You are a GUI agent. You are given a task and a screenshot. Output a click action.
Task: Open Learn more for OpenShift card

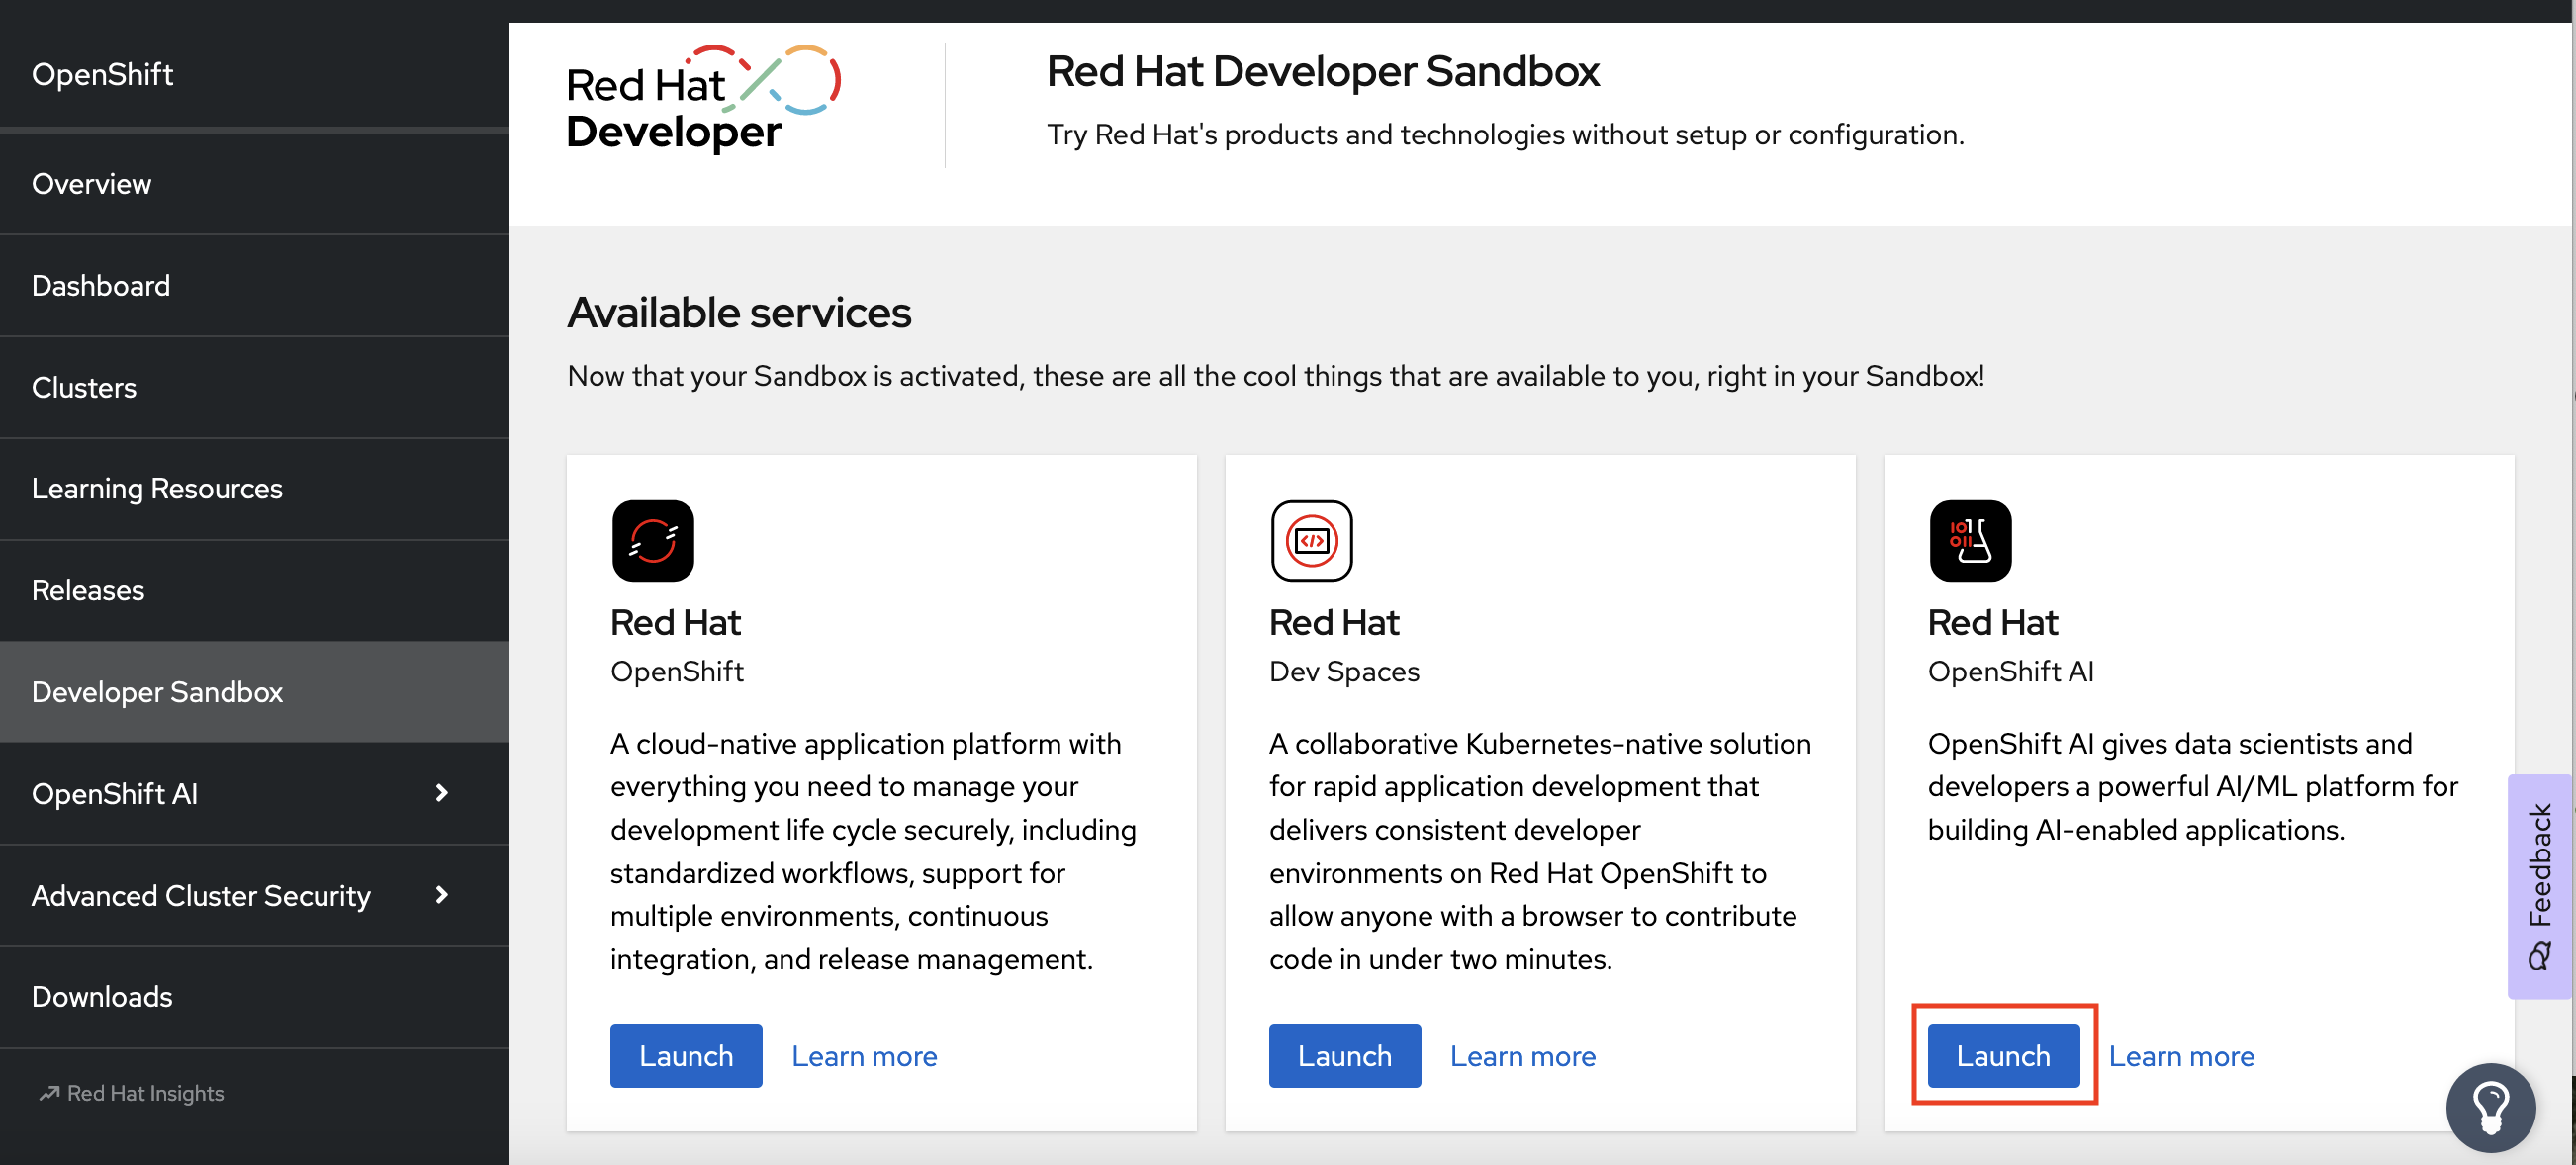coord(864,1056)
